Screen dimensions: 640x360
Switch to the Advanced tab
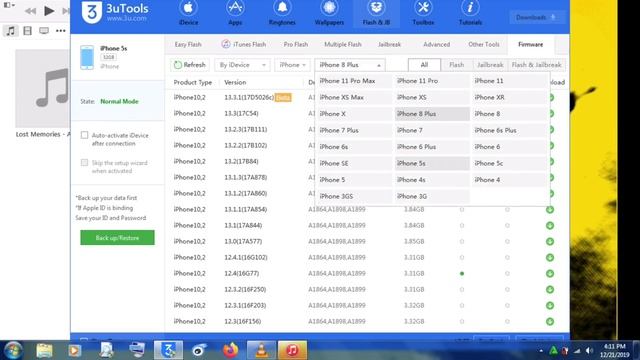[x=436, y=44]
